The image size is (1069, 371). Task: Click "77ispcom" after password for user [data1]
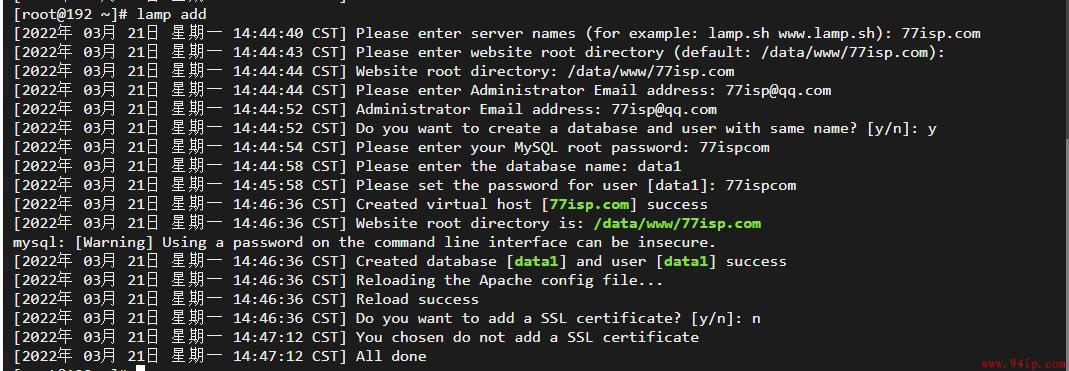(761, 186)
